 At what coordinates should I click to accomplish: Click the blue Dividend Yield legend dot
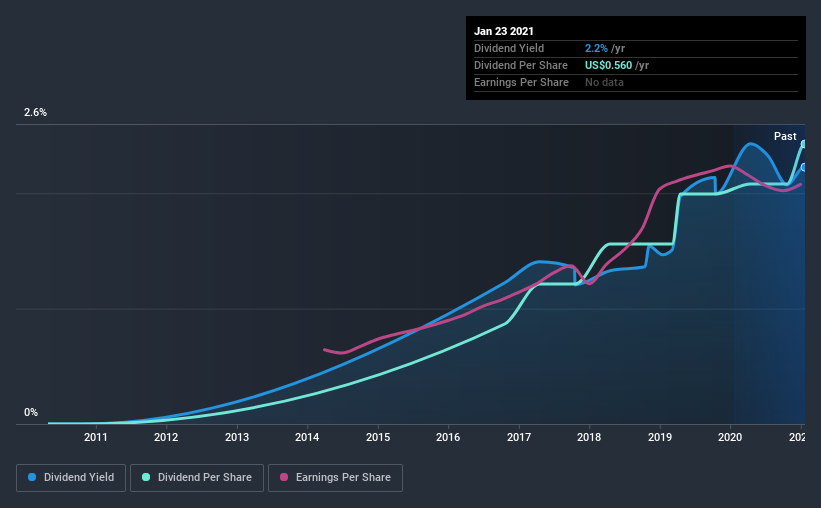32,477
